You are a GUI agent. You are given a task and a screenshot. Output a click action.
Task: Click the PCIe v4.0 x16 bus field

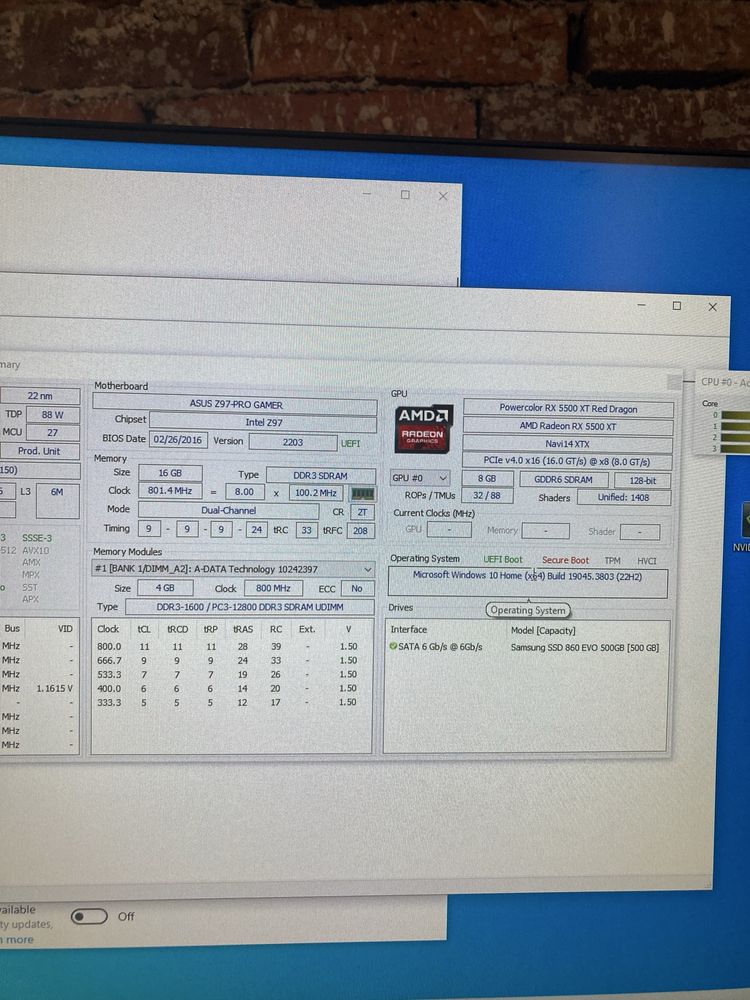click(567, 461)
